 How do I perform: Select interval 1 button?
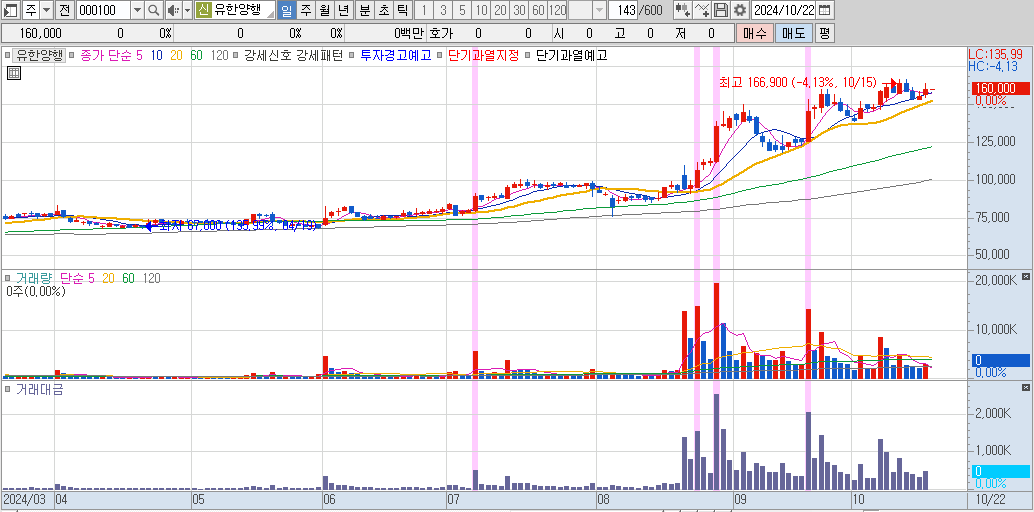(424, 10)
